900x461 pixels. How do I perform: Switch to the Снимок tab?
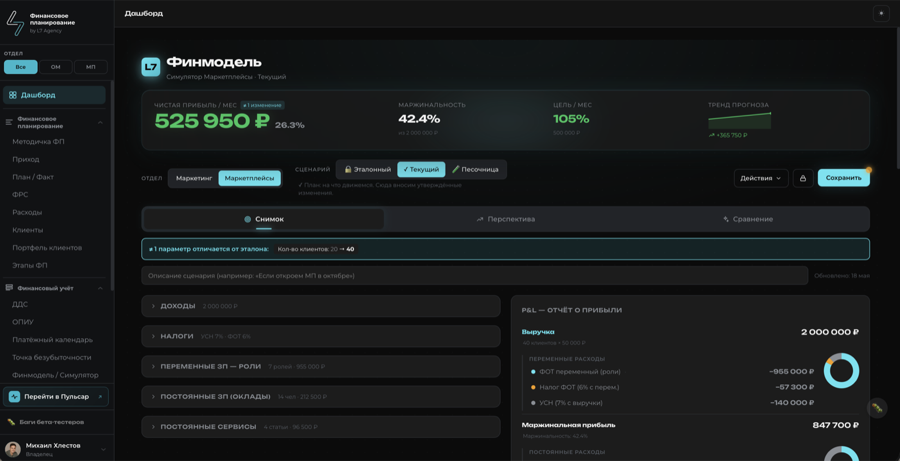click(263, 219)
